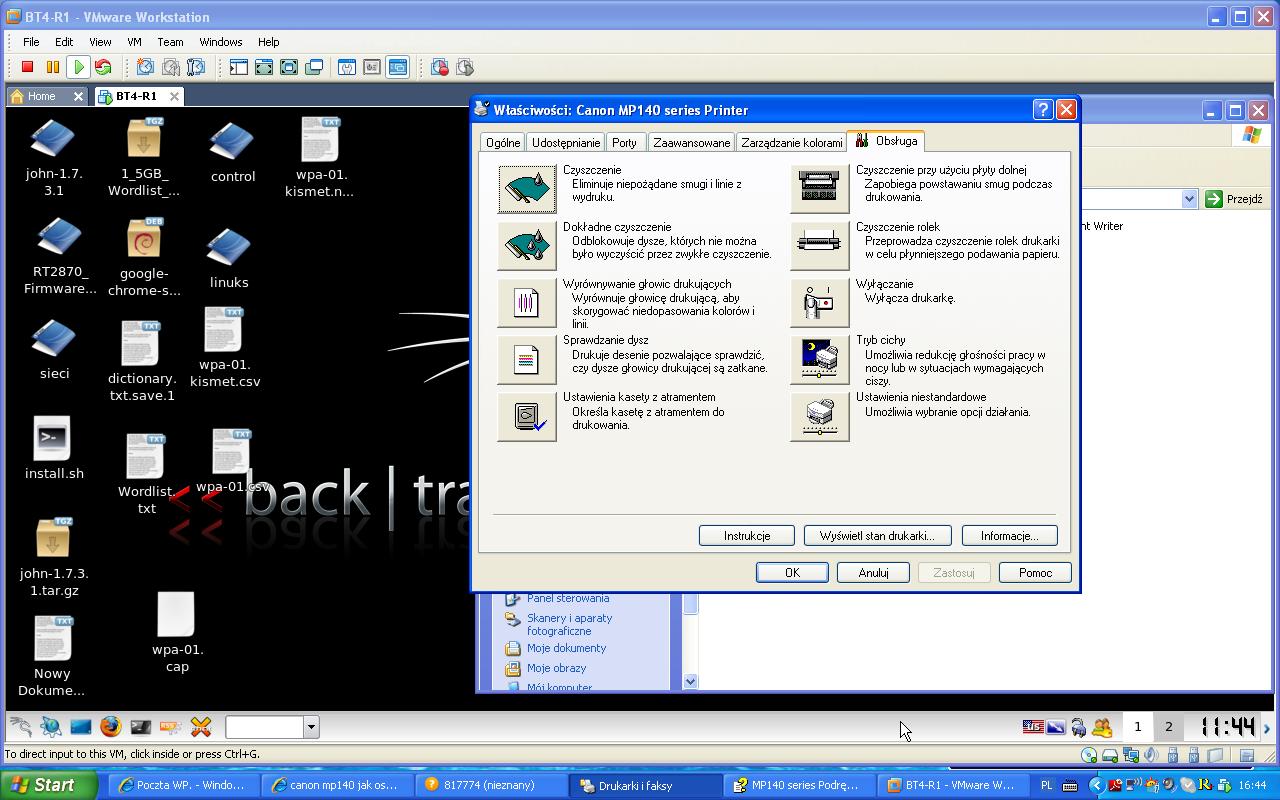Image resolution: width=1280 pixels, height=800 pixels.
Task: Open the Zaawansowane tab
Action: (x=692, y=143)
